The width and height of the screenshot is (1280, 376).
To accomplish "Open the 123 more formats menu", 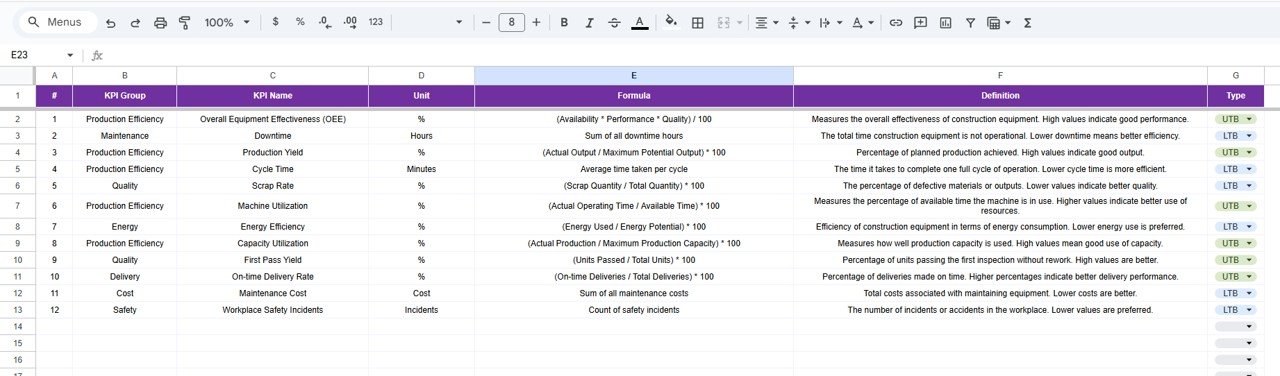I will coord(376,22).
